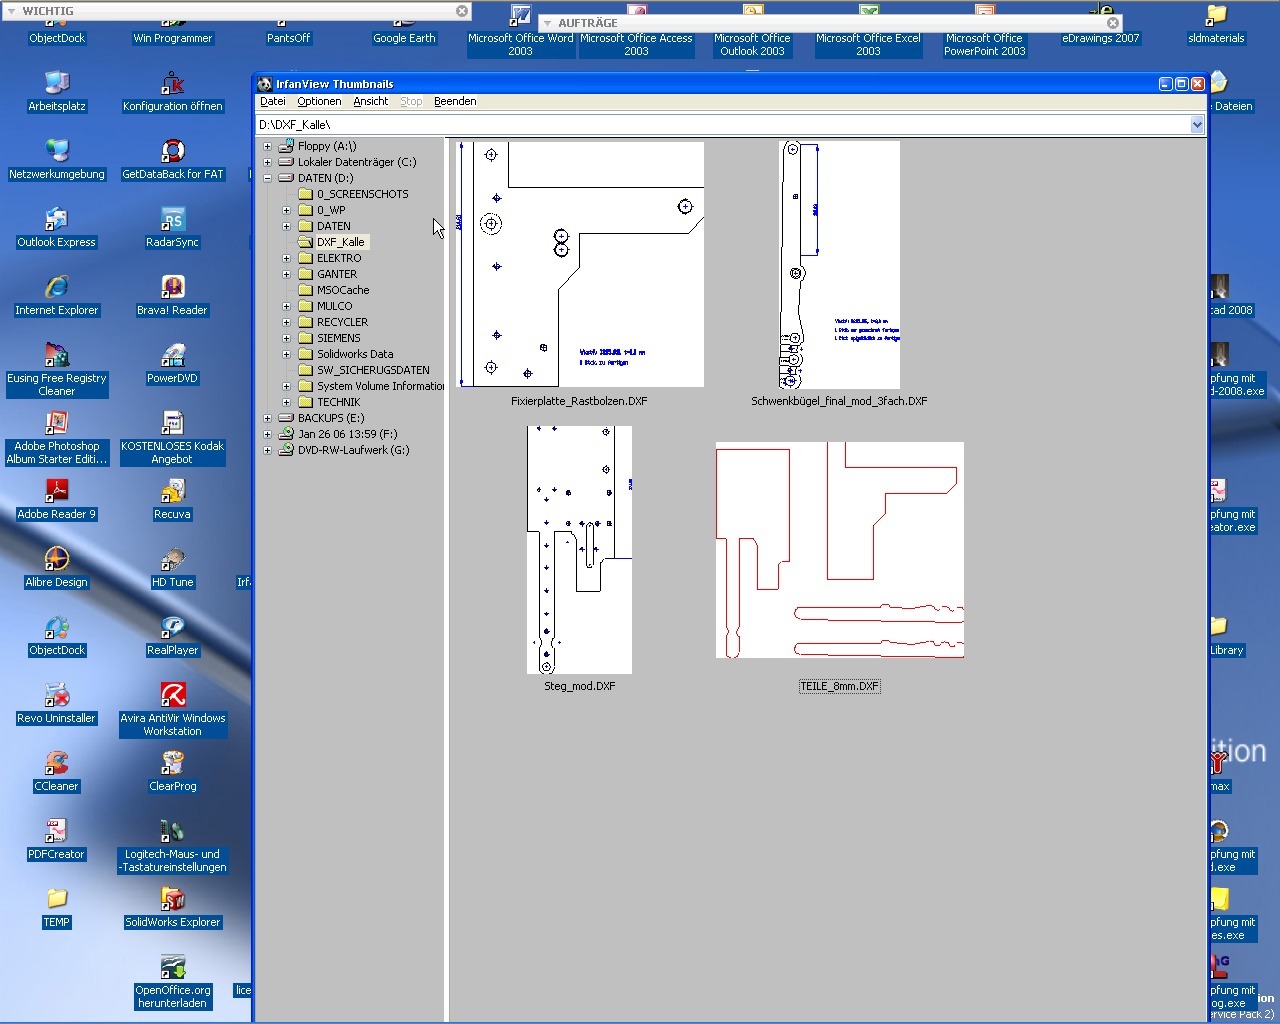
Task: Click the Adobe Photoshop Album Starter icon
Action: [57, 424]
